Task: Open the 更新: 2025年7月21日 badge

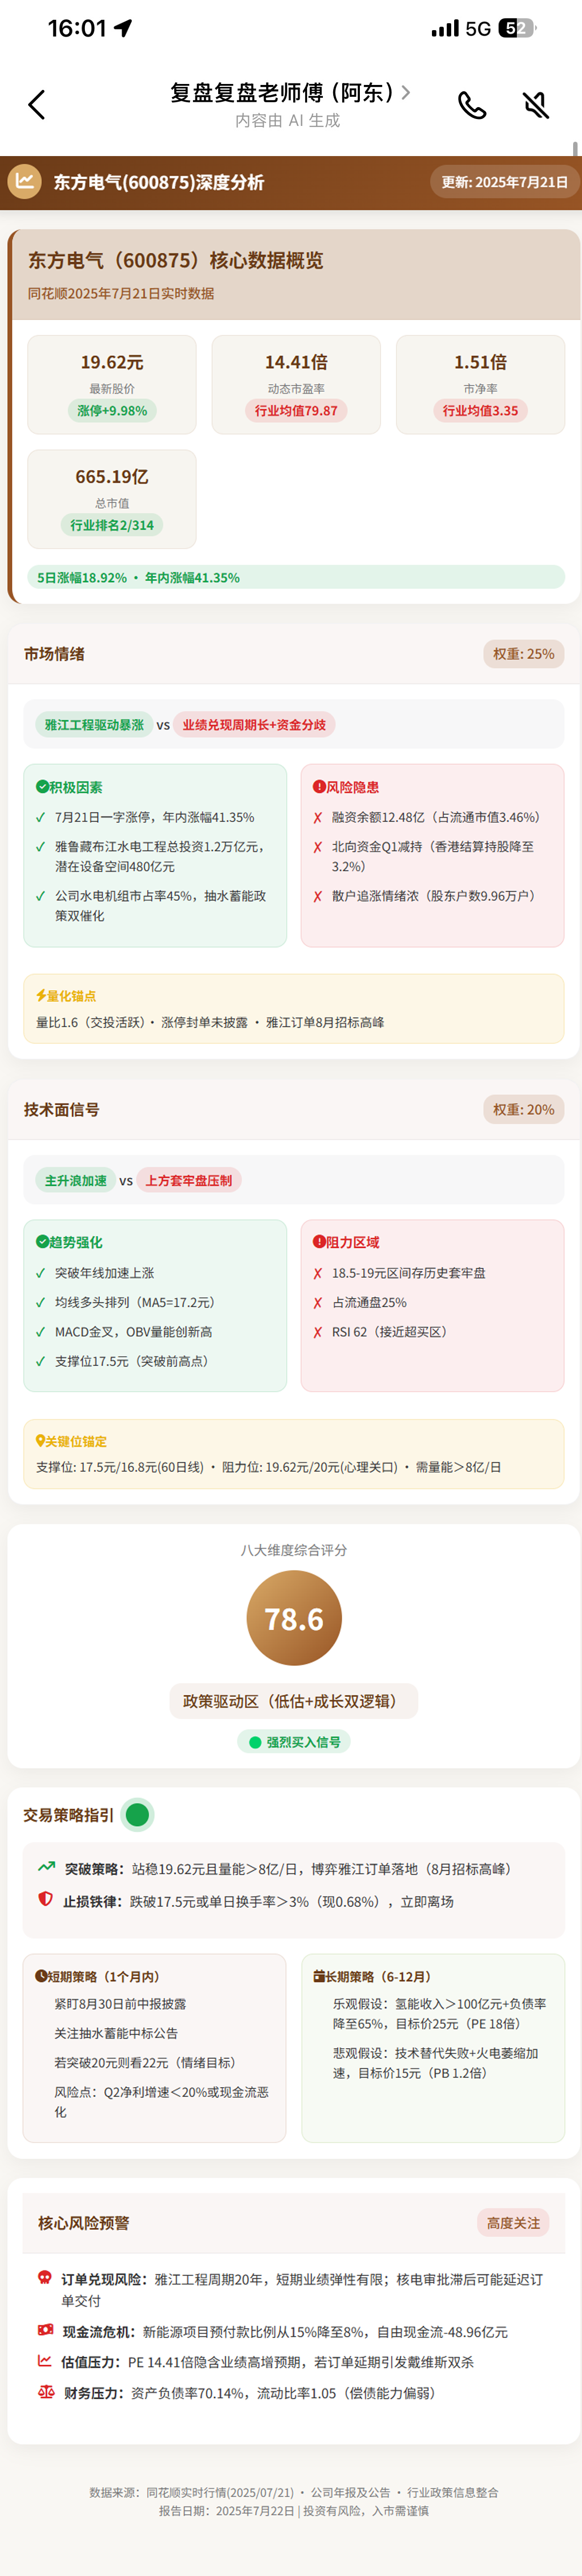Action: (504, 182)
